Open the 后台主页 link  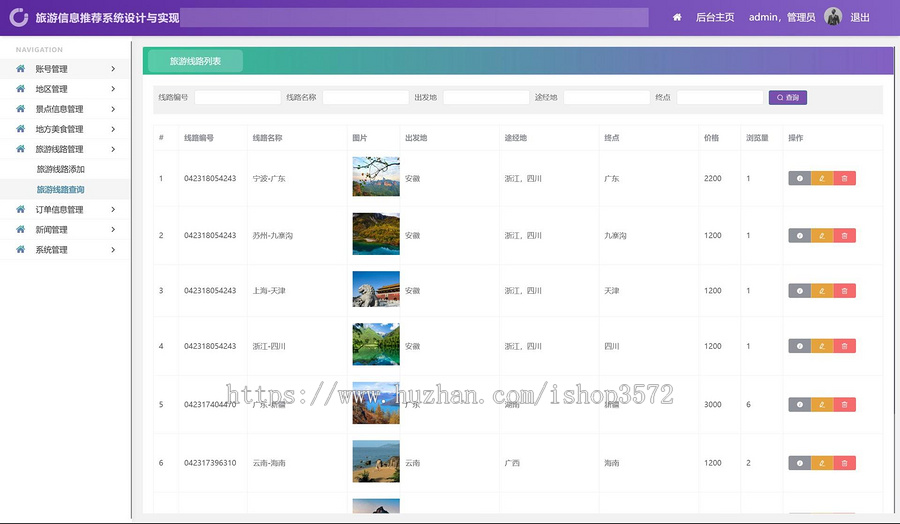click(x=715, y=17)
